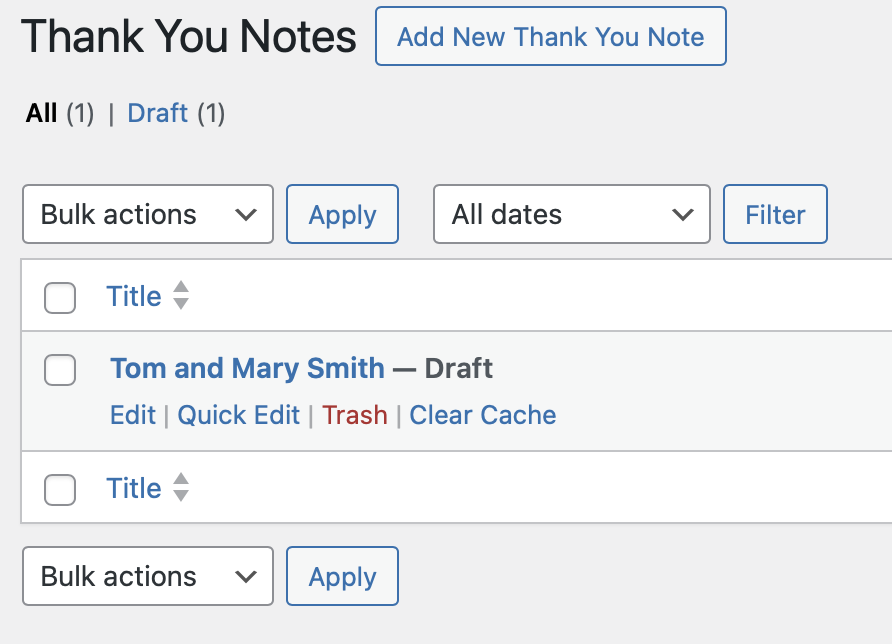The height and width of the screenshot is (644, 892).
Task: Check the select-all checkbox in table header
Action: tap(60, 297)
